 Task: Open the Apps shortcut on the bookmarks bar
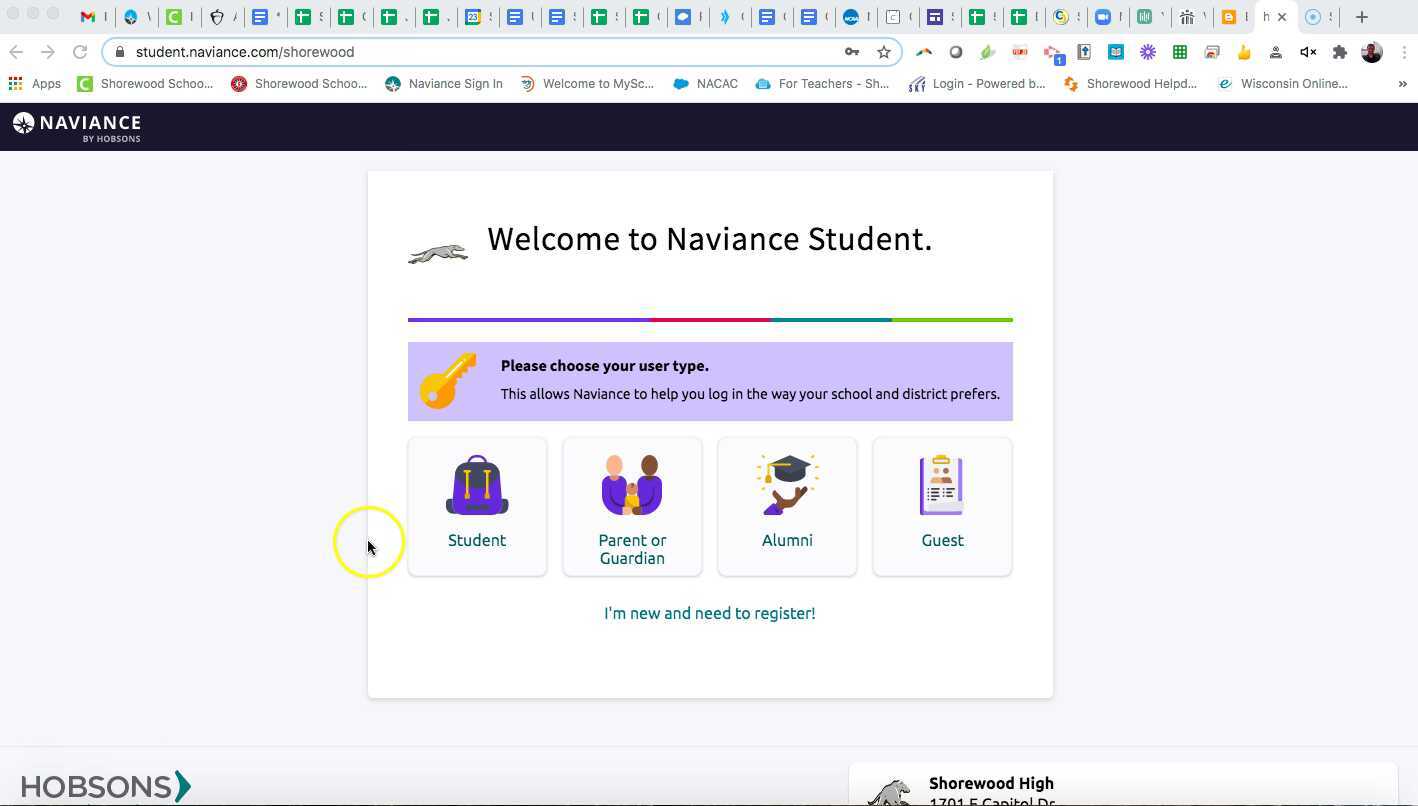[x=36, y=83]
